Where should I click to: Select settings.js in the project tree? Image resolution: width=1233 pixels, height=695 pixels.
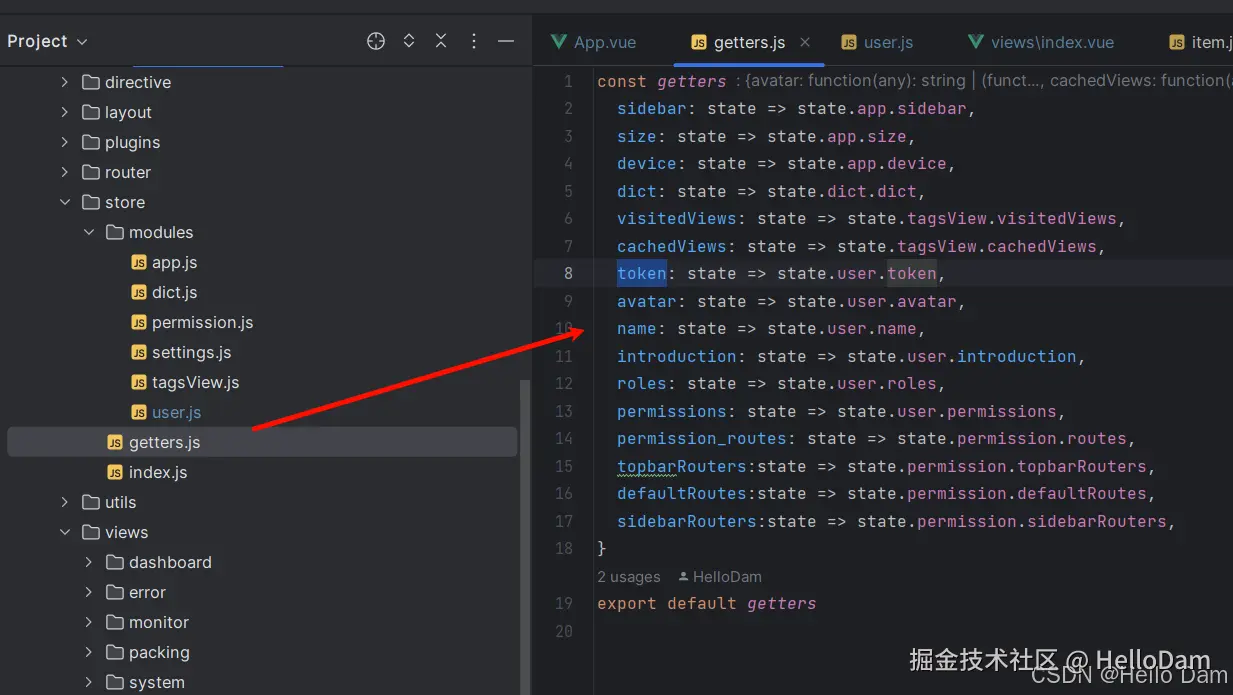click(x=191, y=352)
